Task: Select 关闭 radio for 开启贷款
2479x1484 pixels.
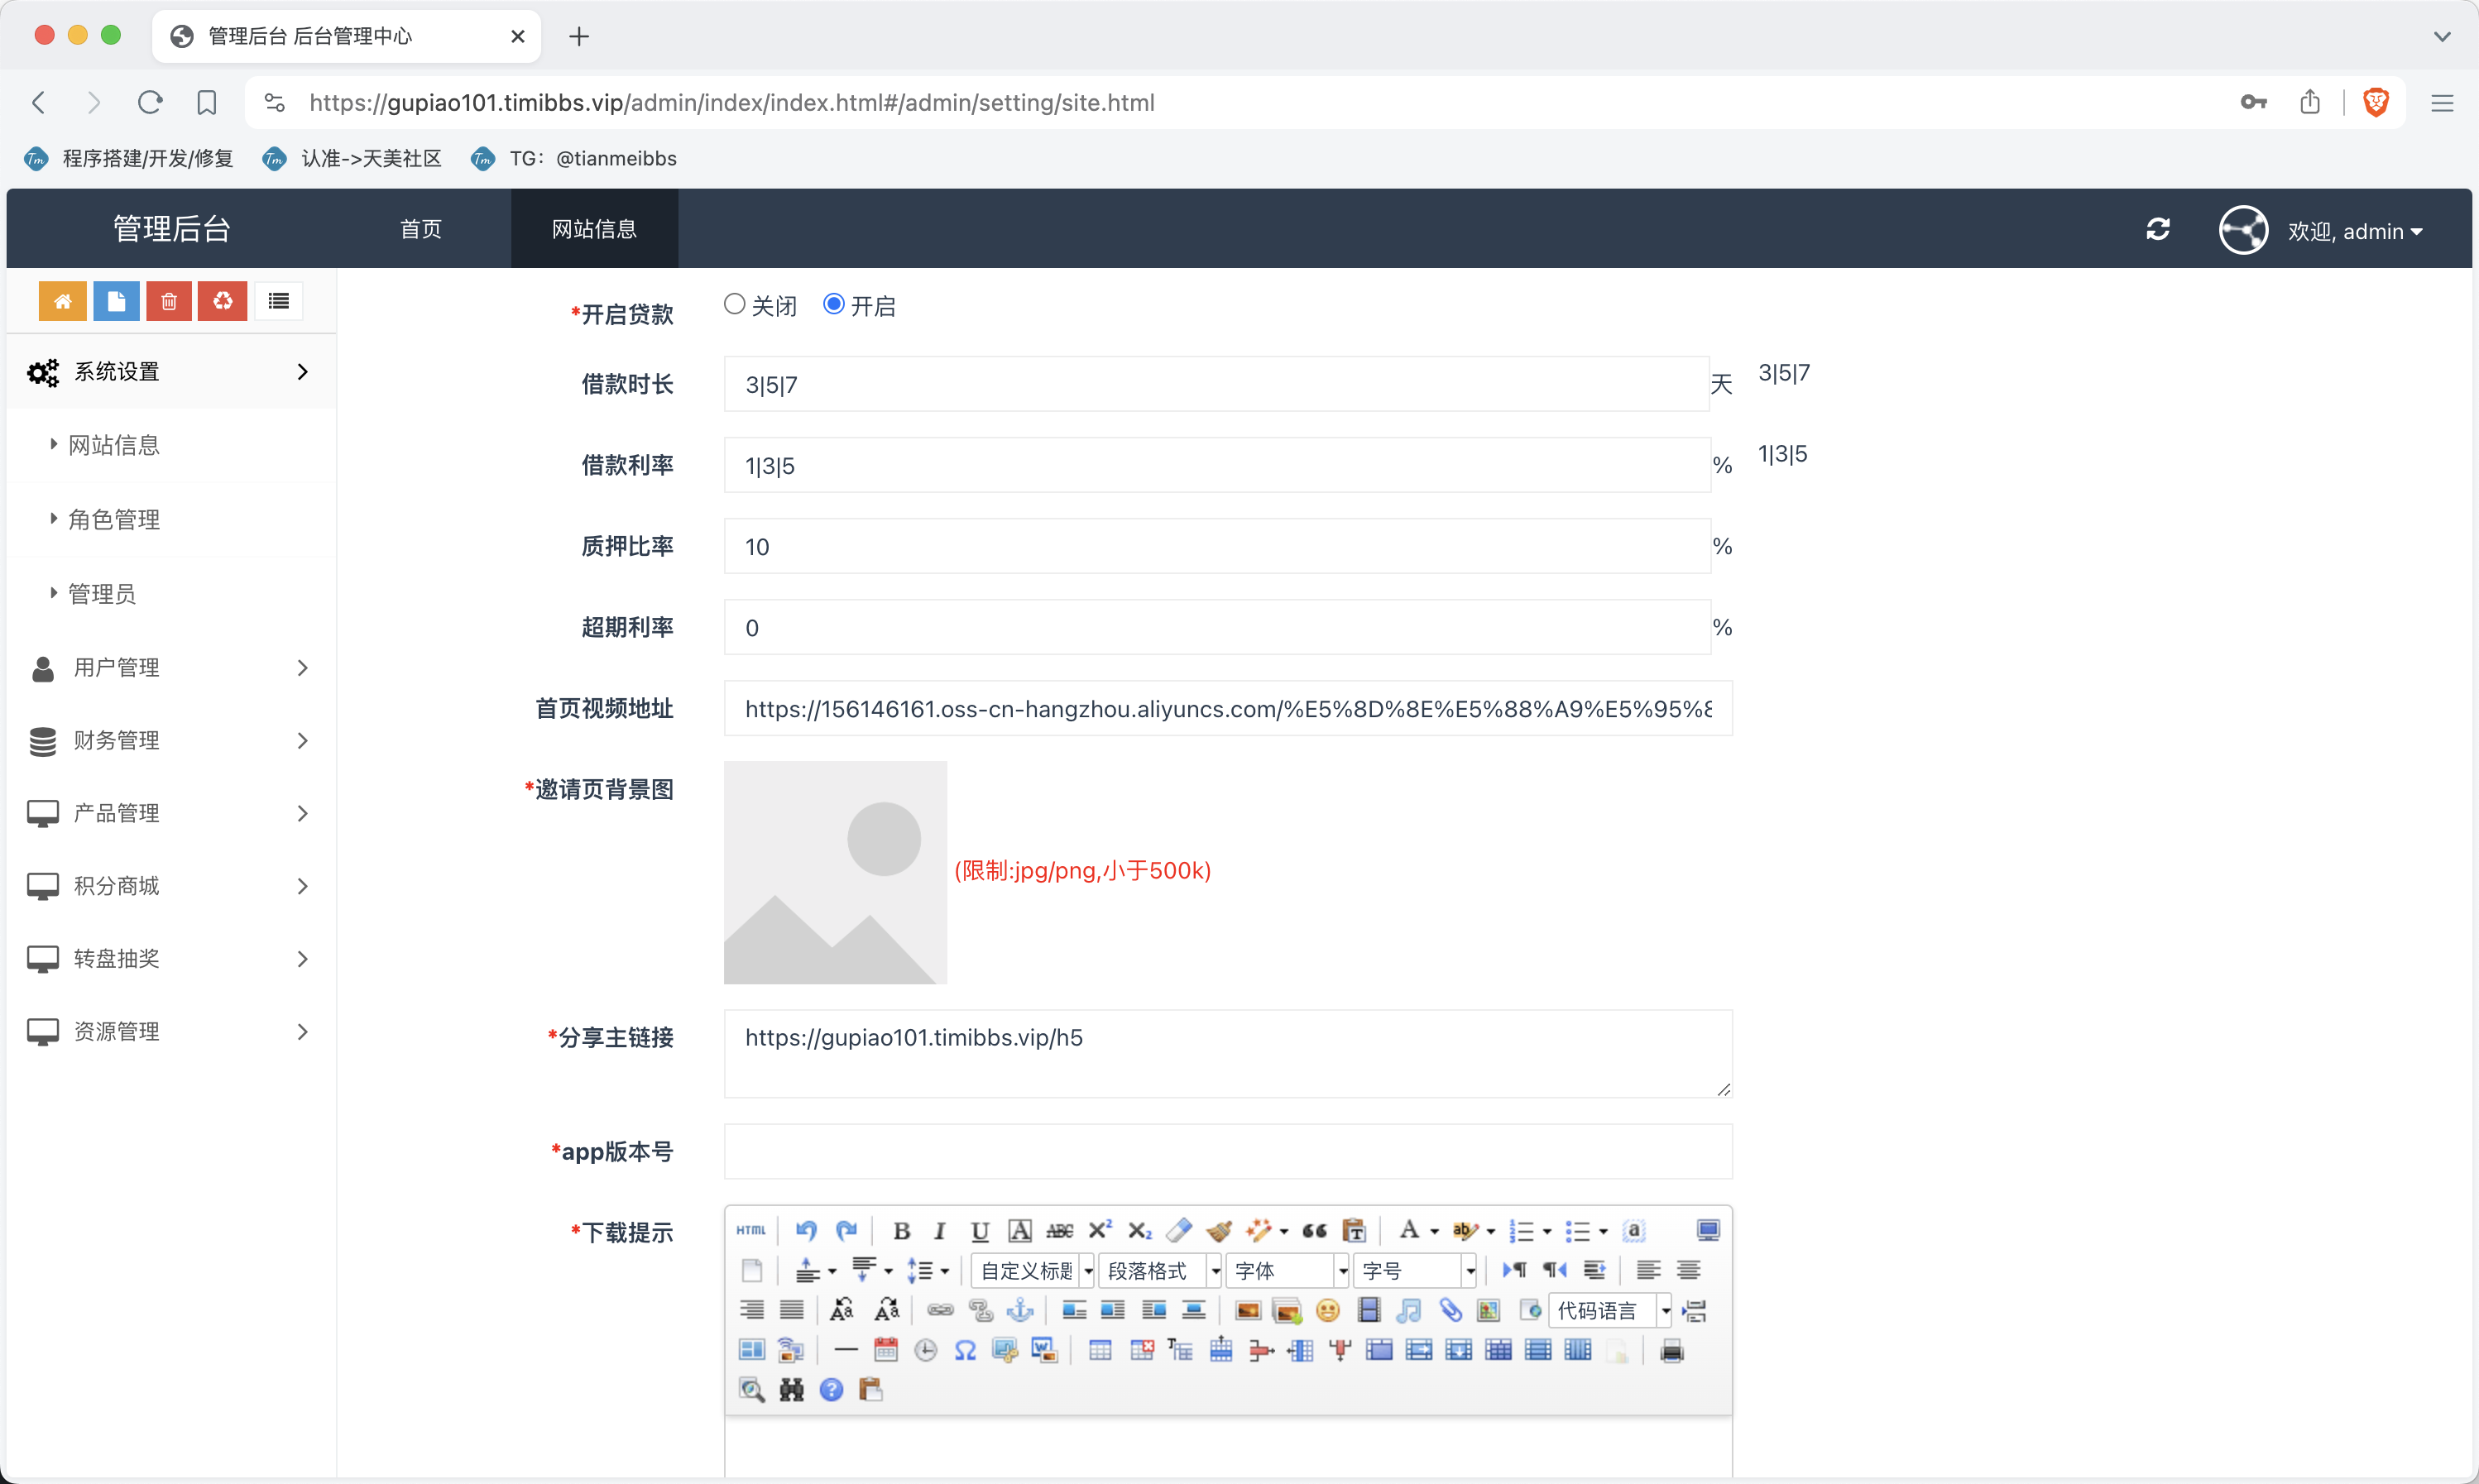Action: coord(734,305)
